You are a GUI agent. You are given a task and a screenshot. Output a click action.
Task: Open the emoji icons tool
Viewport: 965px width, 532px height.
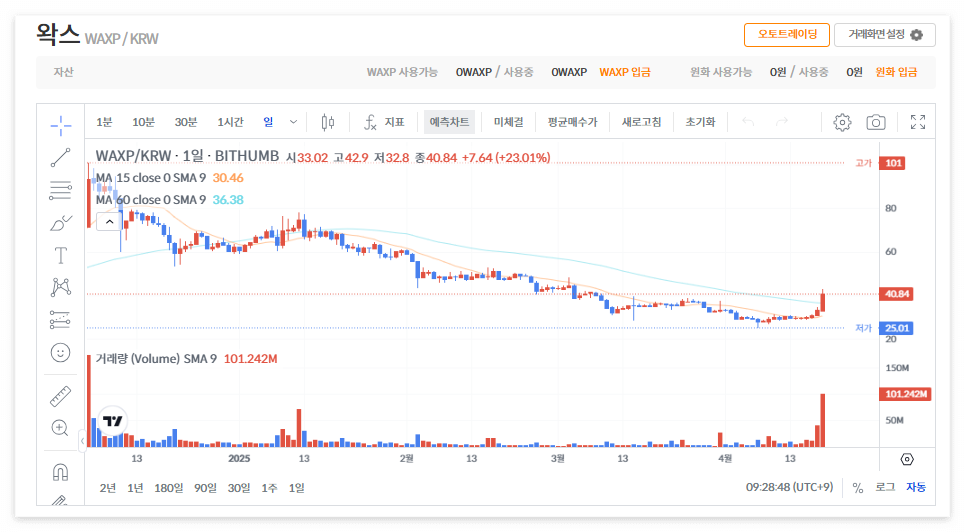(x=60, y=352)
